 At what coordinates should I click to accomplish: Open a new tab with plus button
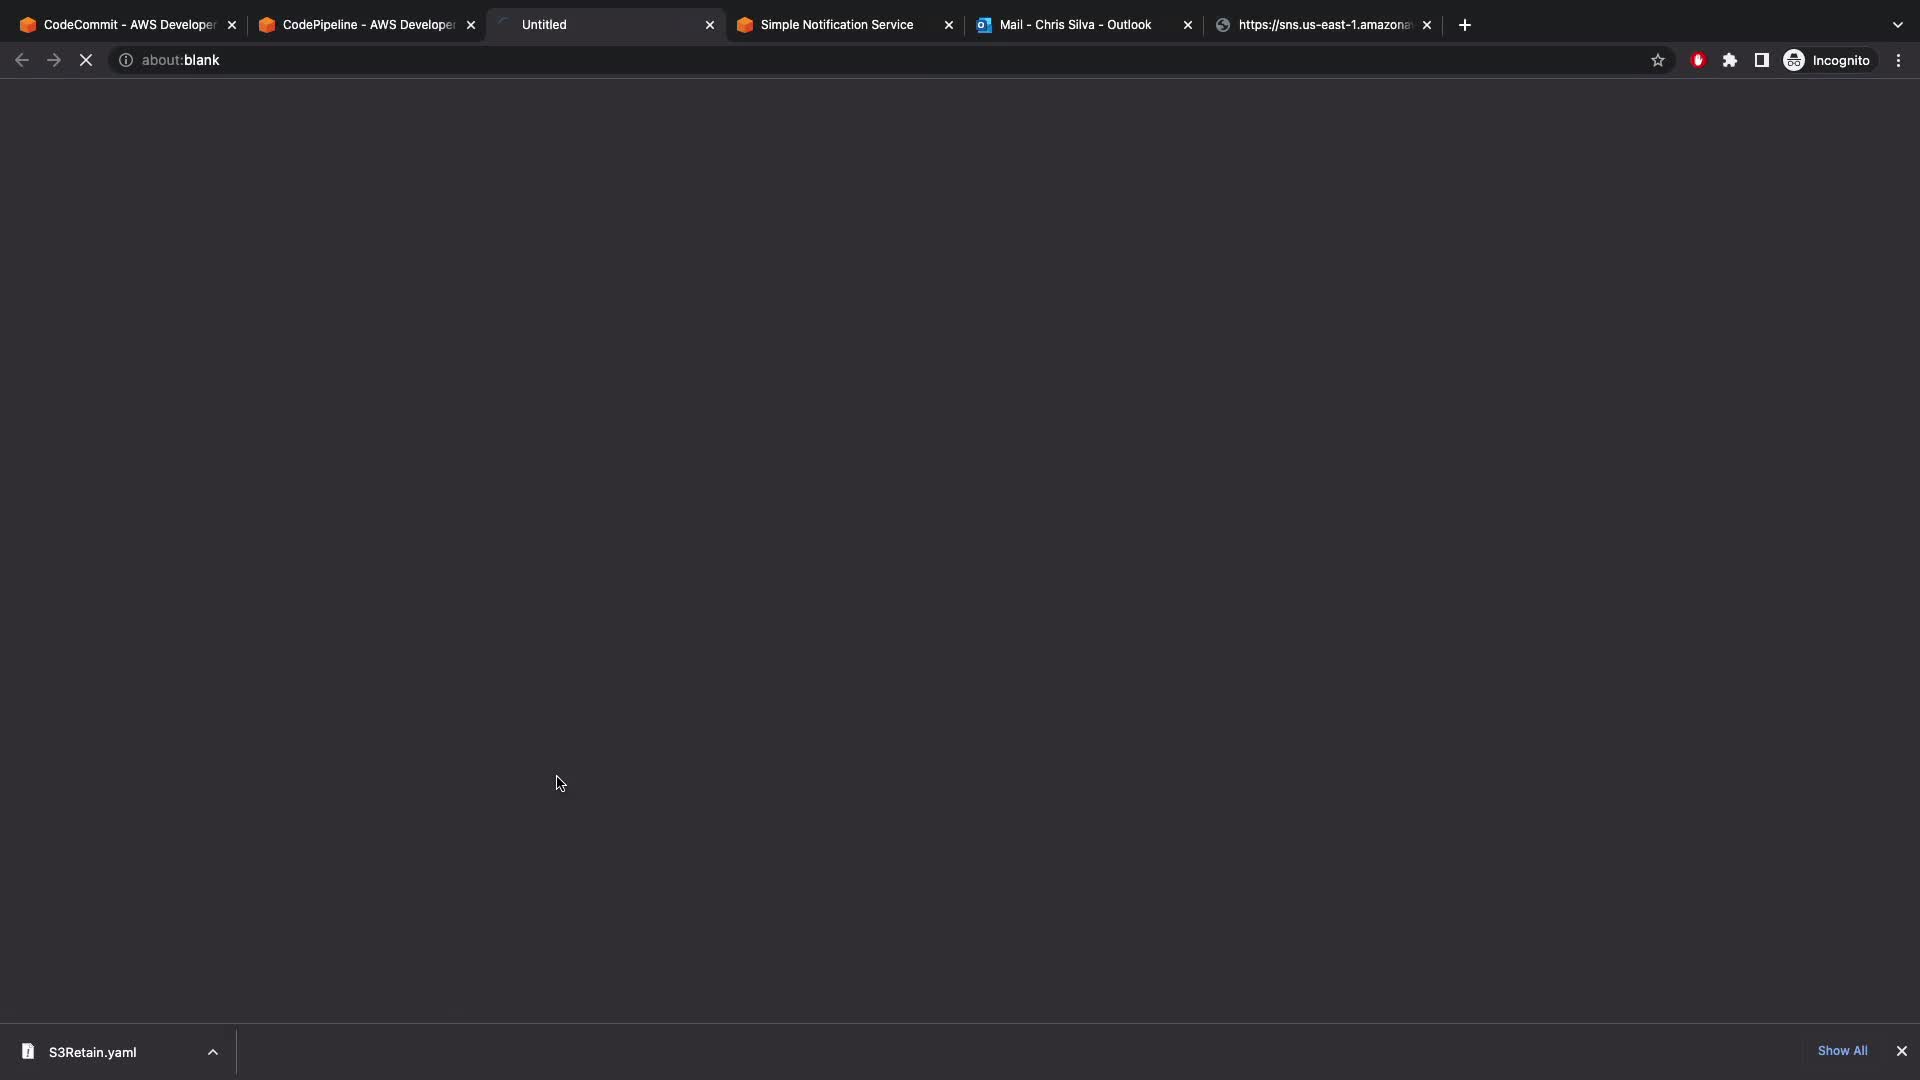1465,25
